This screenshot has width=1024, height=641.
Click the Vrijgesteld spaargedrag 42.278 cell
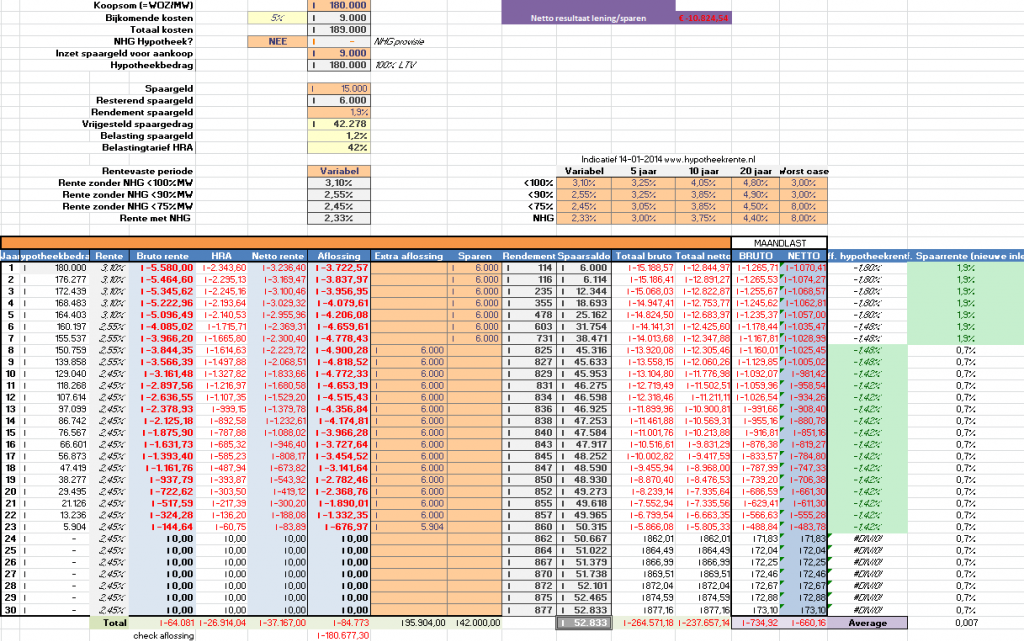(x=342, y=124)
